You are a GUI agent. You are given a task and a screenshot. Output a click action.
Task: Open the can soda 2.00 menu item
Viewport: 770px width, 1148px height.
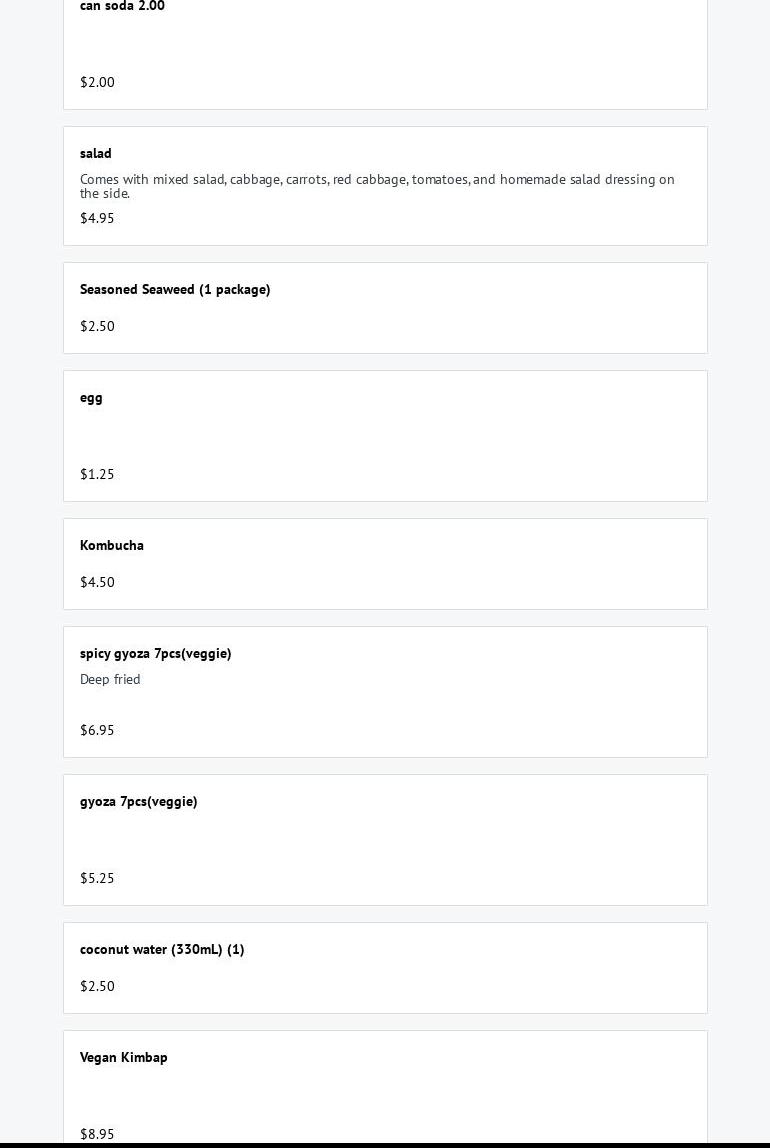point(122,6)
